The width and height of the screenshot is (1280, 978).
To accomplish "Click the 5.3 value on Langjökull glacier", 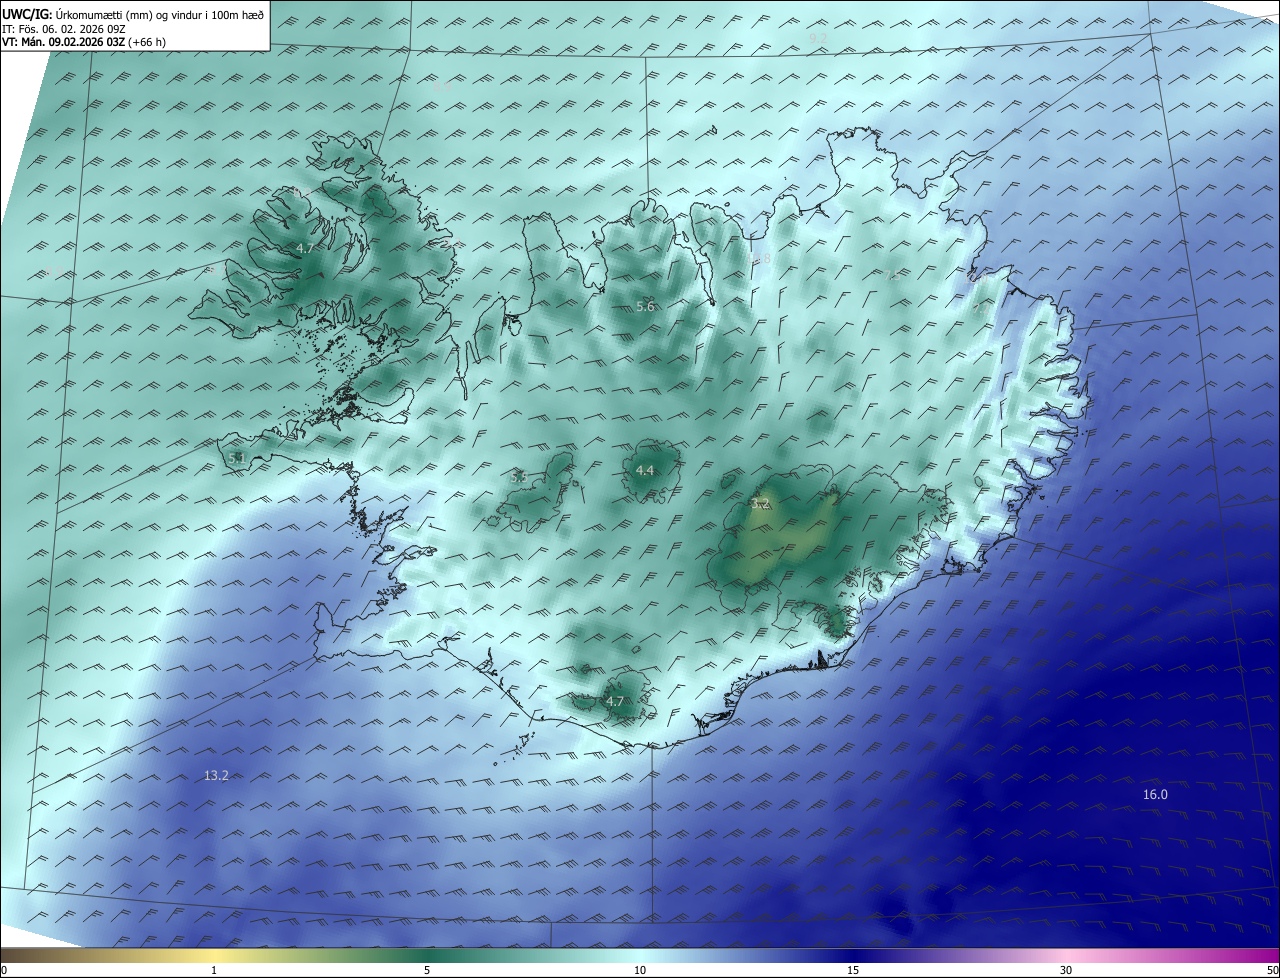I will click(x=518, y=478).
